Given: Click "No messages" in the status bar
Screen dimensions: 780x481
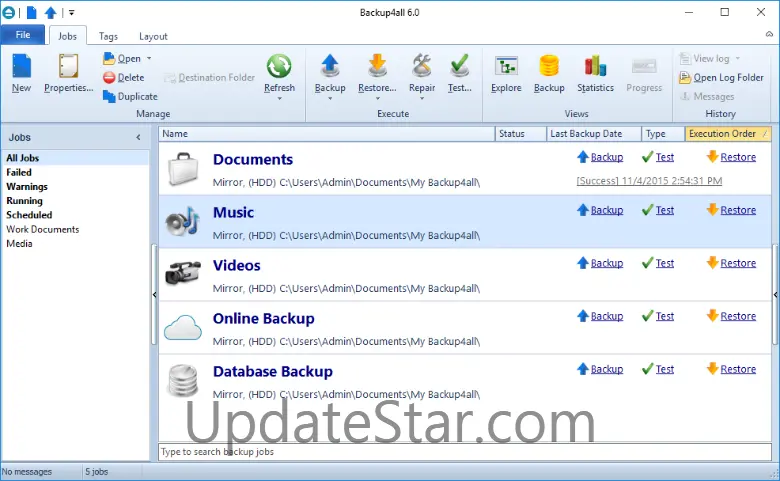Looking at the screenshot, I should click(27, 472).
